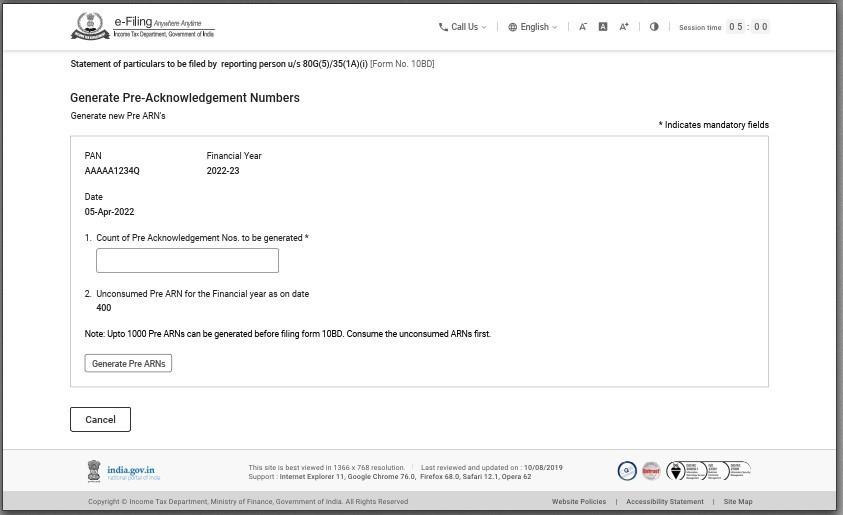This screenshot has height=515, width=843.
Task: Go to the Site Map link
Action: [738, 502]
